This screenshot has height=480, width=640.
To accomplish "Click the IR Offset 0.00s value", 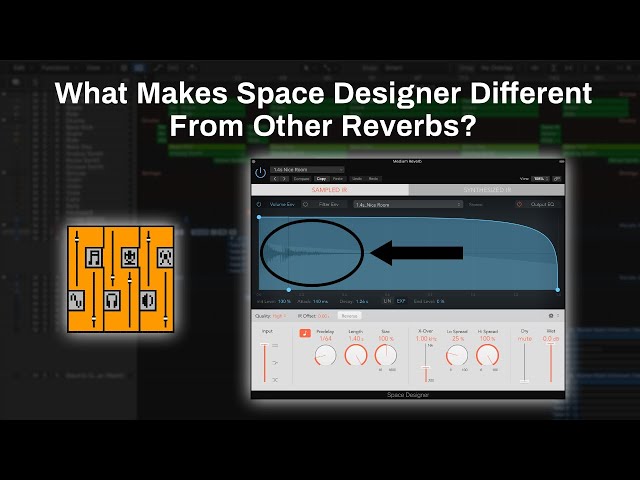I will tap(323, 316).
